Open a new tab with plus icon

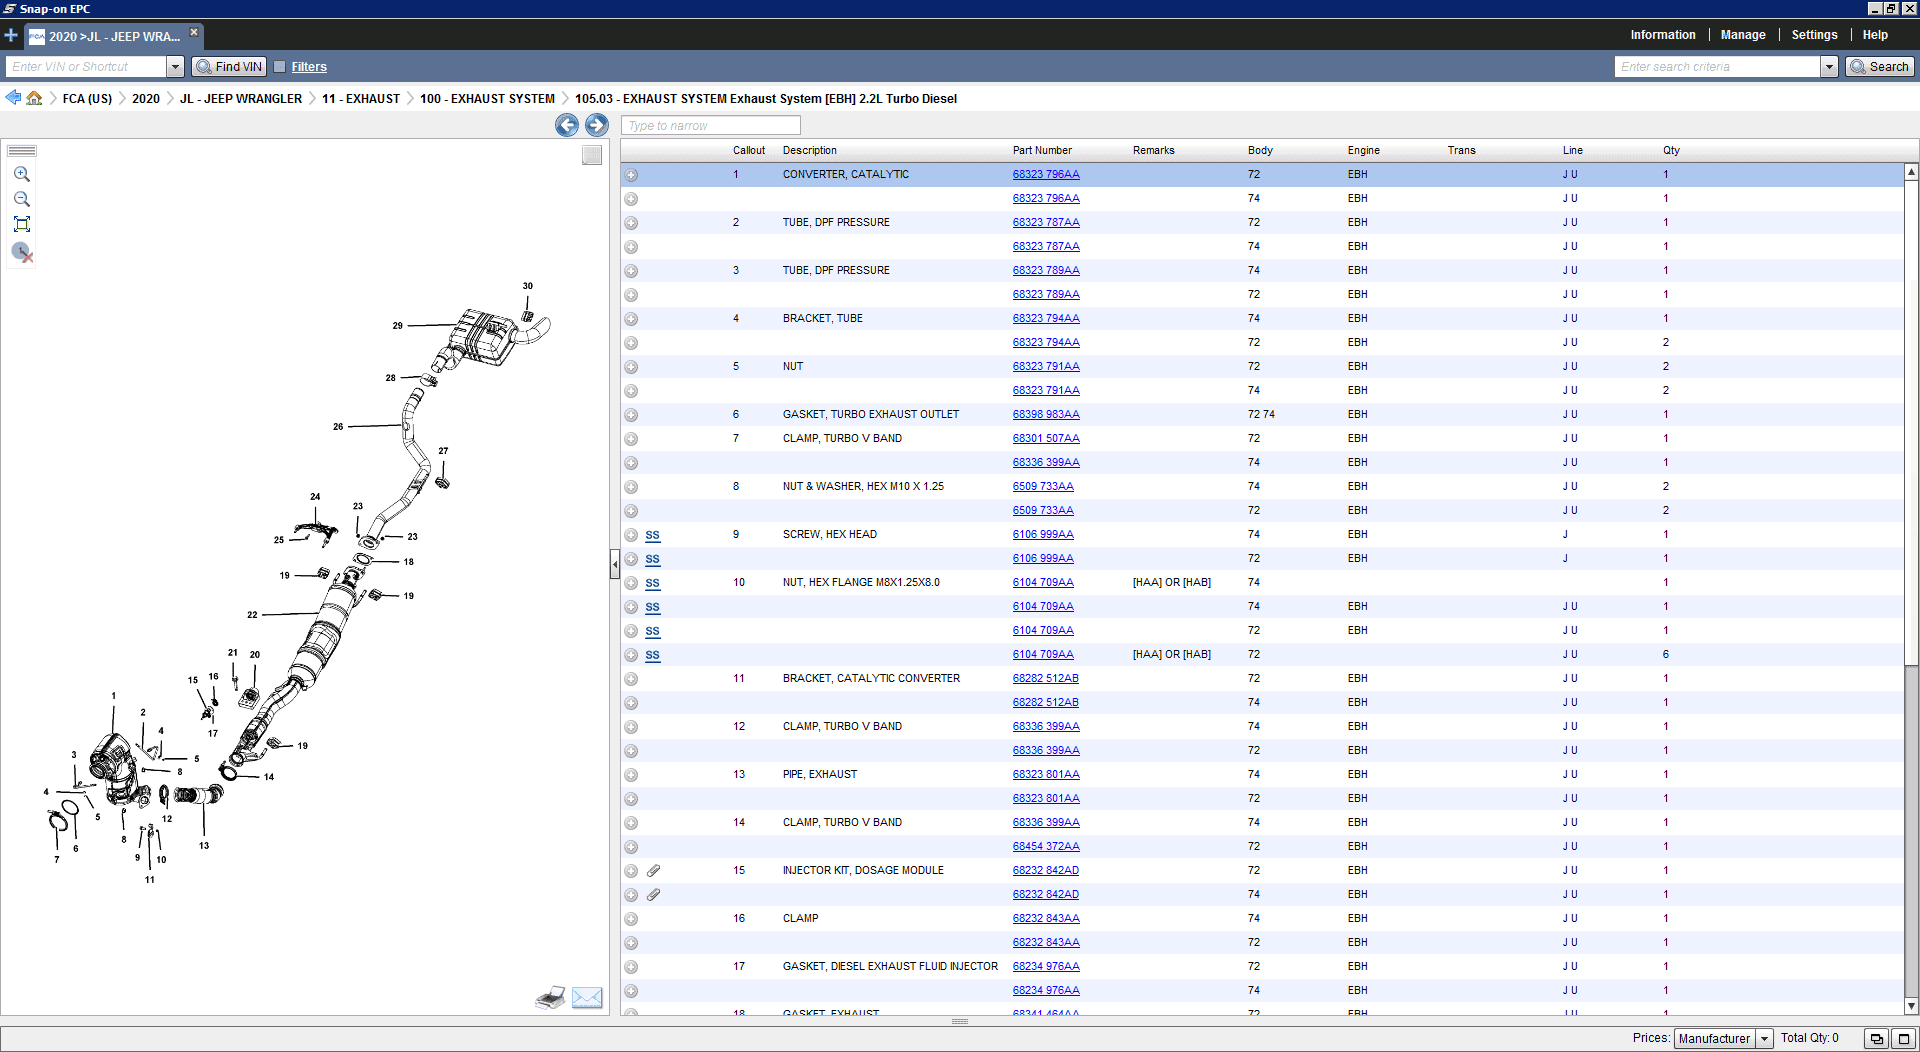(x=11, y=36)
